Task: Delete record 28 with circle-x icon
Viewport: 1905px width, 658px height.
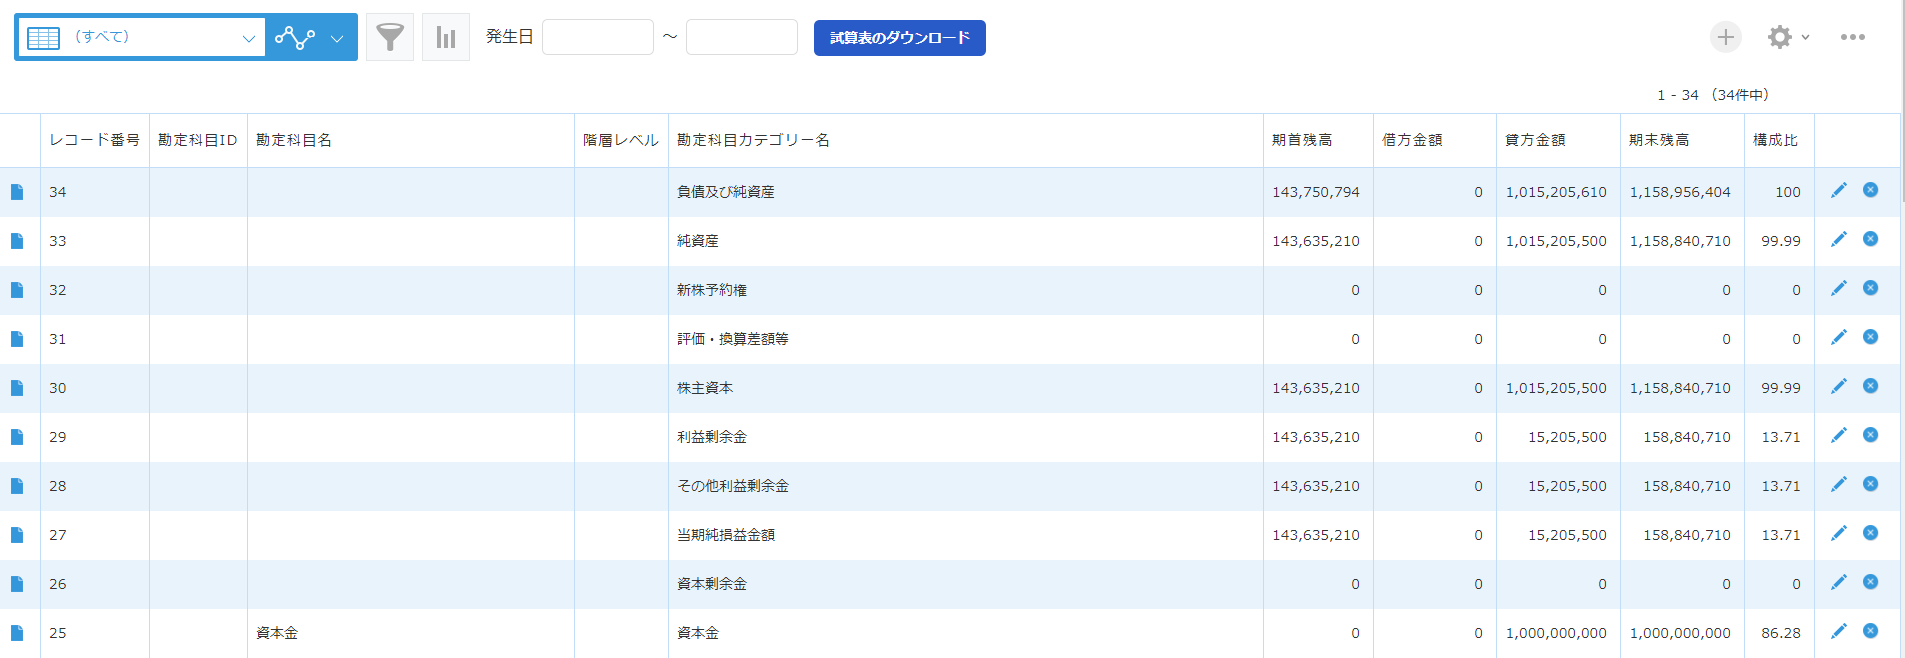Action: click(1870, 484)
